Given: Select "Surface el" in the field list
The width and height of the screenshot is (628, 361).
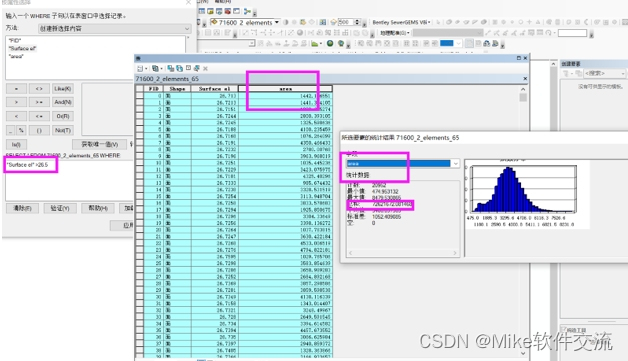Looking at the screenshot, I should click(x=23, y=48).
